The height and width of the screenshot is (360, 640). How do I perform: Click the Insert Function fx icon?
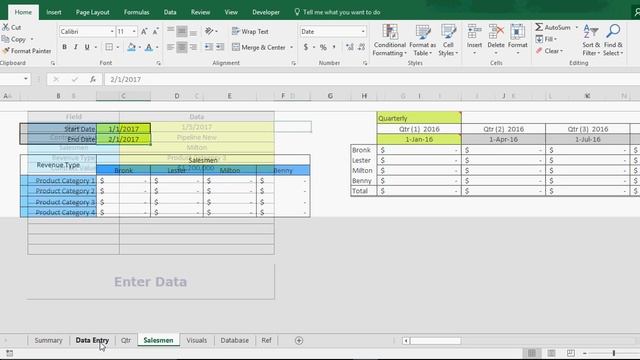93,79
